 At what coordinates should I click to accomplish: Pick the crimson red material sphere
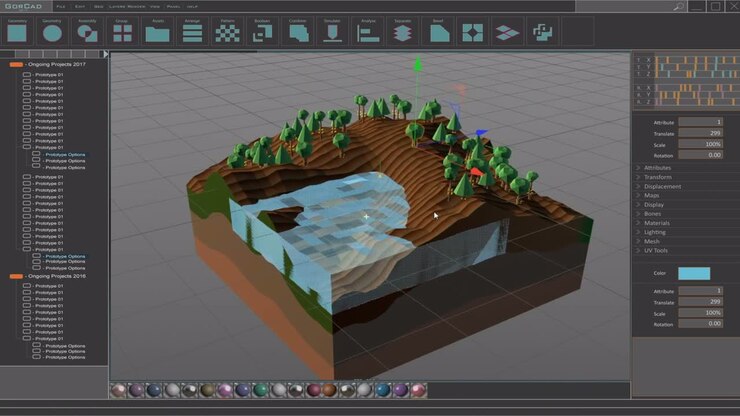[x=313, y=391]
